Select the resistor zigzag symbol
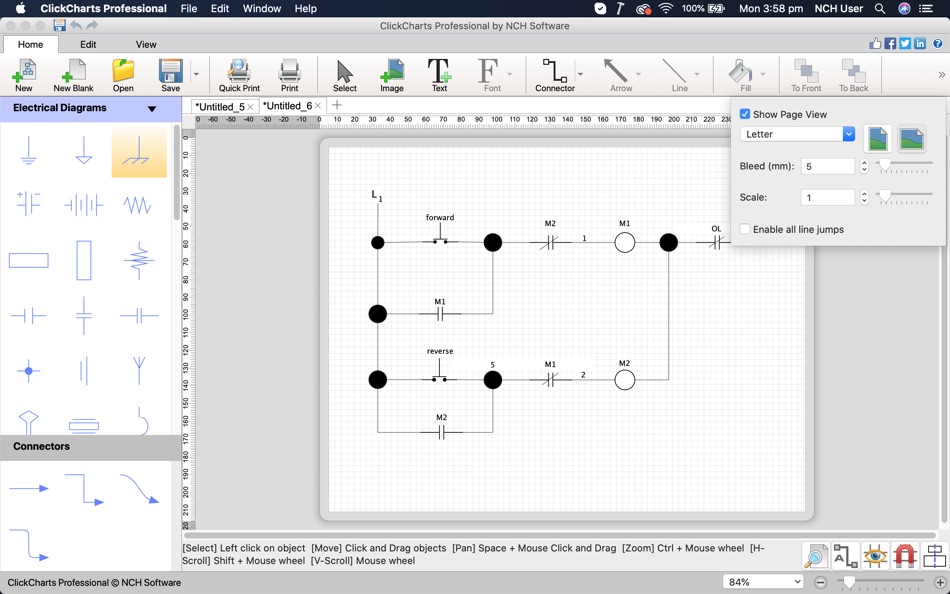The image size is (950, 594). [138, 205]
